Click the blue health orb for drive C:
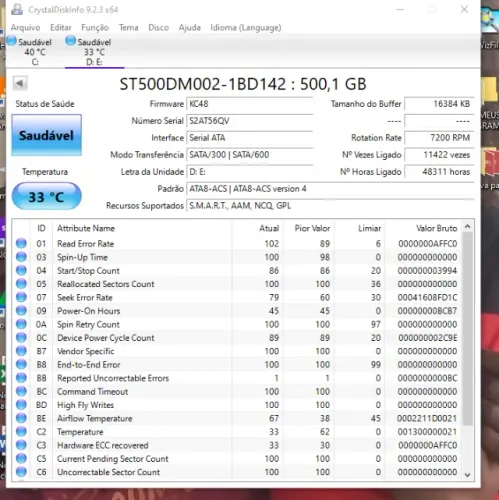This screenshot has width=499, height=500. tap(12, 41)
